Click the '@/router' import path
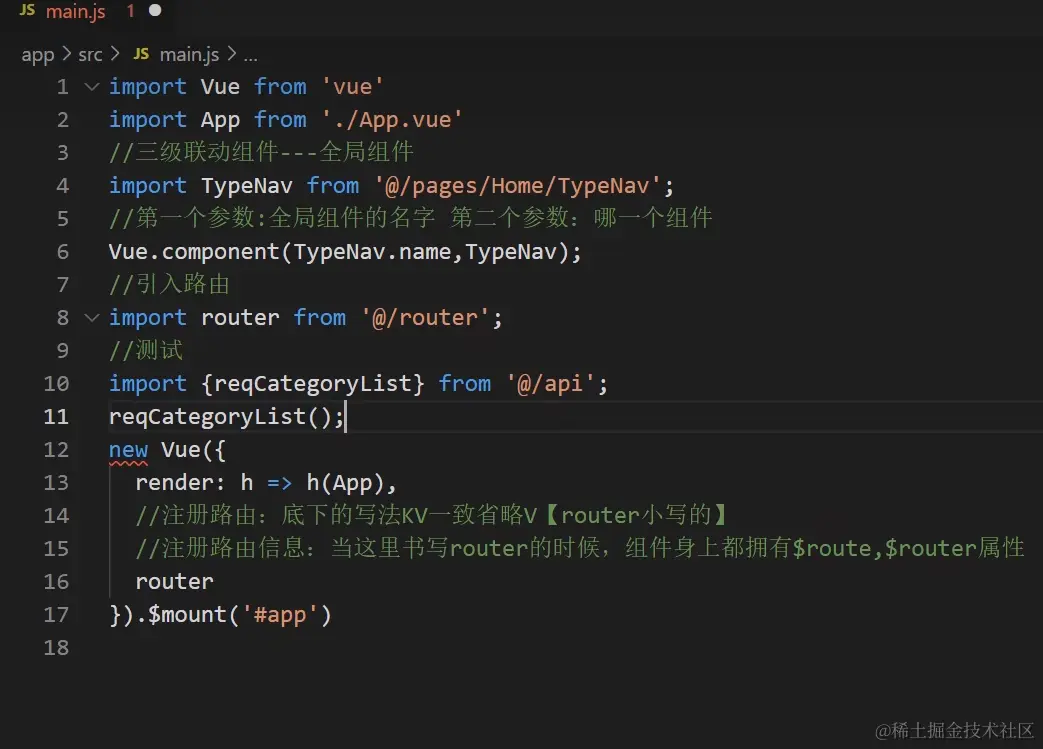Screen dimensions: 1043x749 pos(425,318)
